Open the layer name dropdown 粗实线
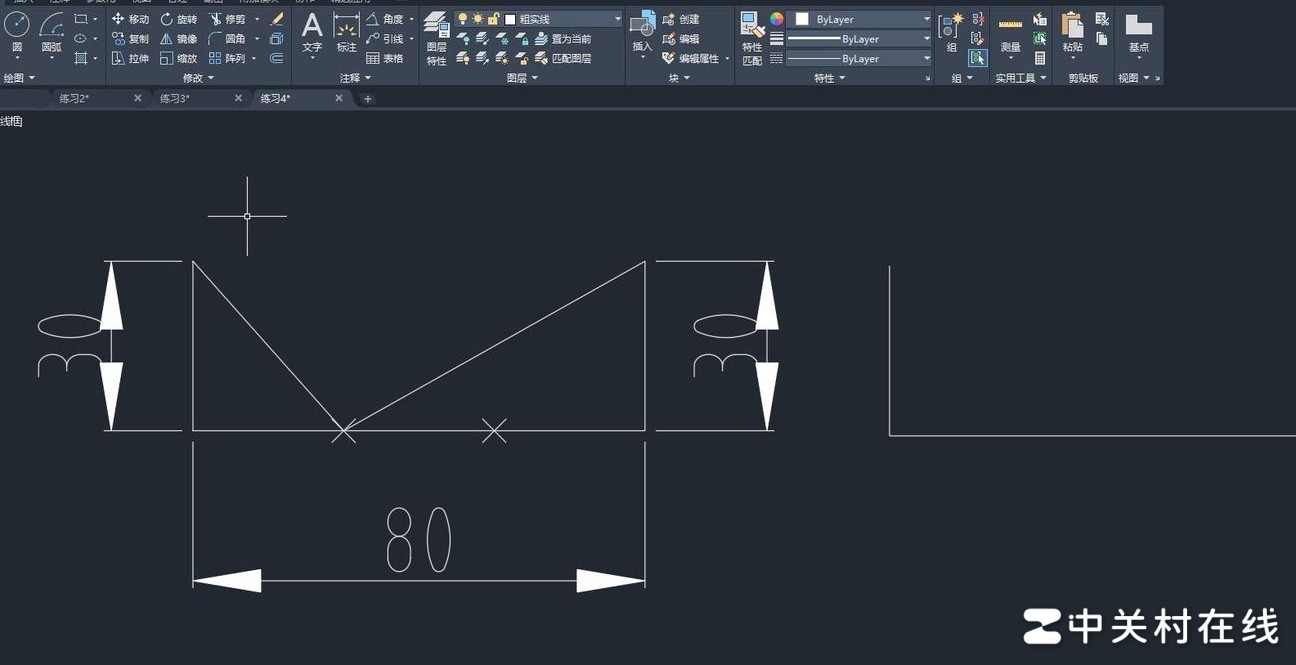The image size is (1296, 665). click(x=563, y=19)
